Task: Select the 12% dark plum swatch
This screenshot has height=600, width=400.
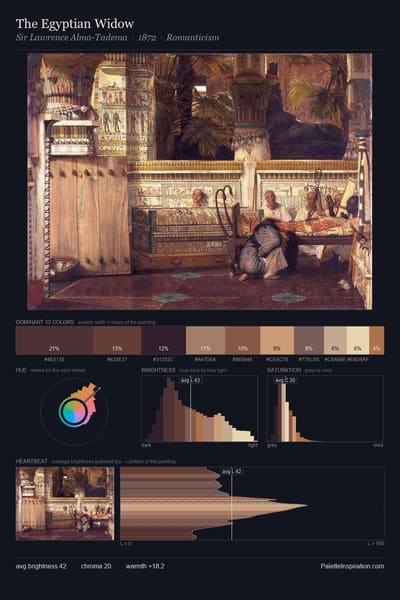Action: click(163, 340)
